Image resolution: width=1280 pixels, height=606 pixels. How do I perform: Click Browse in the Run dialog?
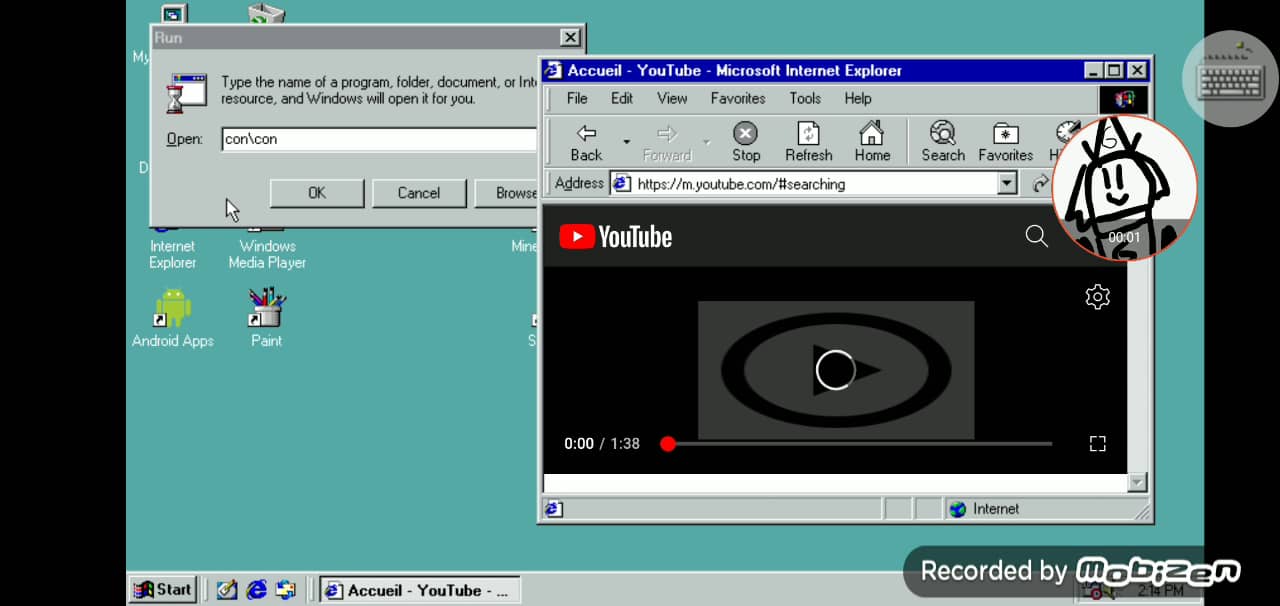508,193
